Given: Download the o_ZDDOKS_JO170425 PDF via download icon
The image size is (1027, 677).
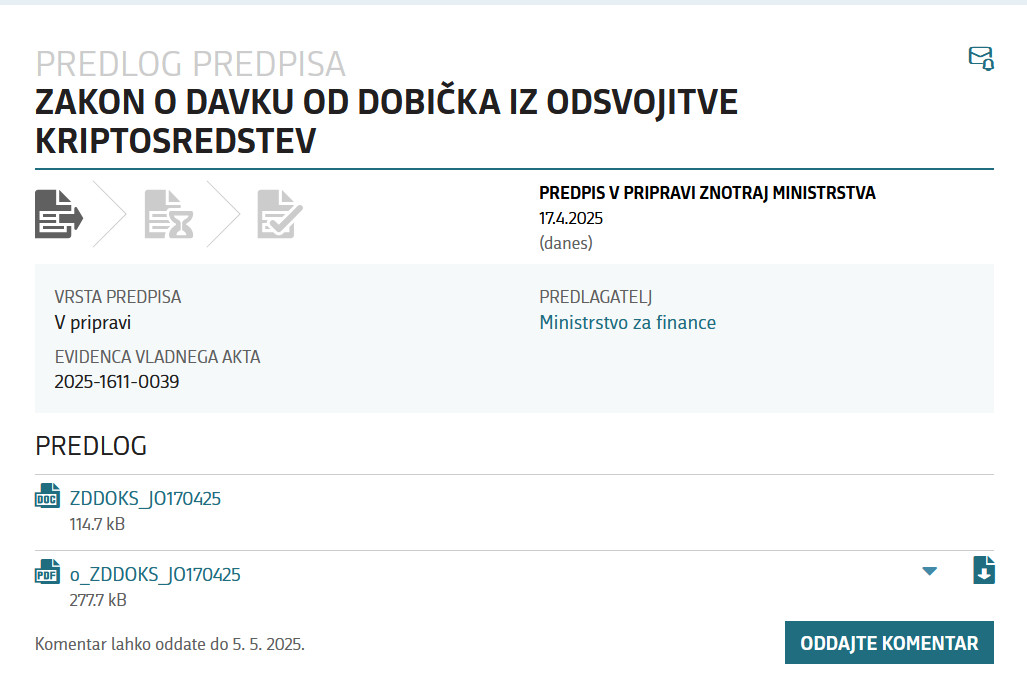Looking at the screenshot, I should [x=984, y=570].
